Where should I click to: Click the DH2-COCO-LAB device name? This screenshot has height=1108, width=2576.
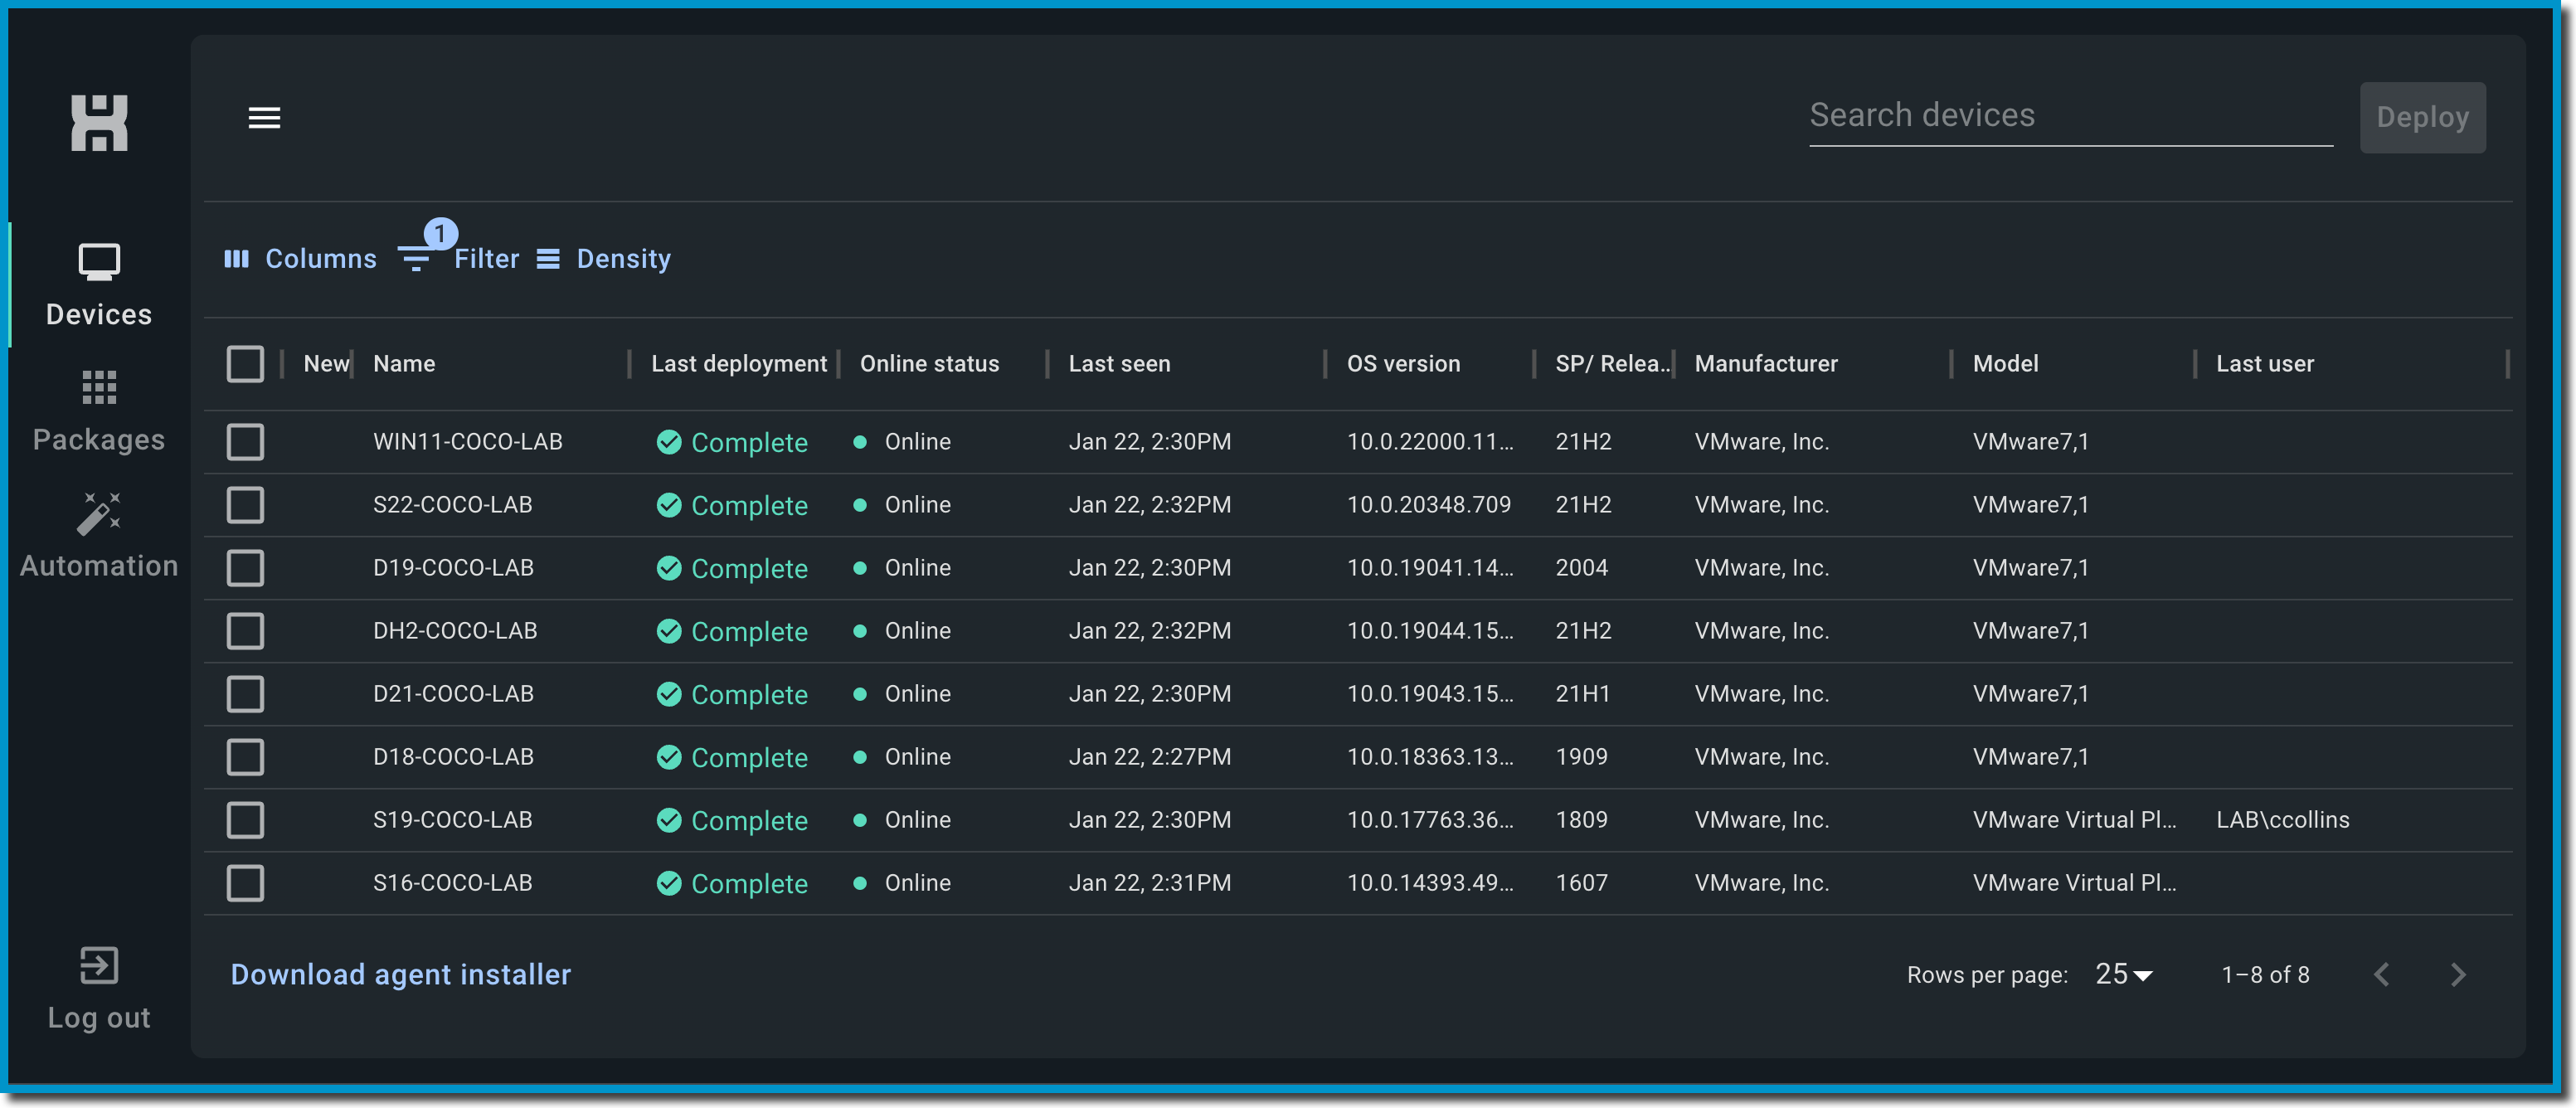coord(455,631)
